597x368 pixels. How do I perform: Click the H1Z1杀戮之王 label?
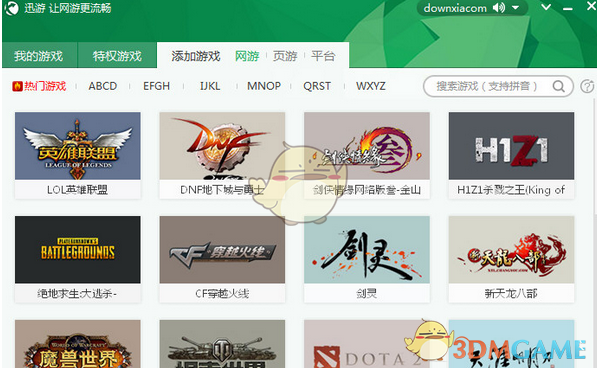coord(511,190)
